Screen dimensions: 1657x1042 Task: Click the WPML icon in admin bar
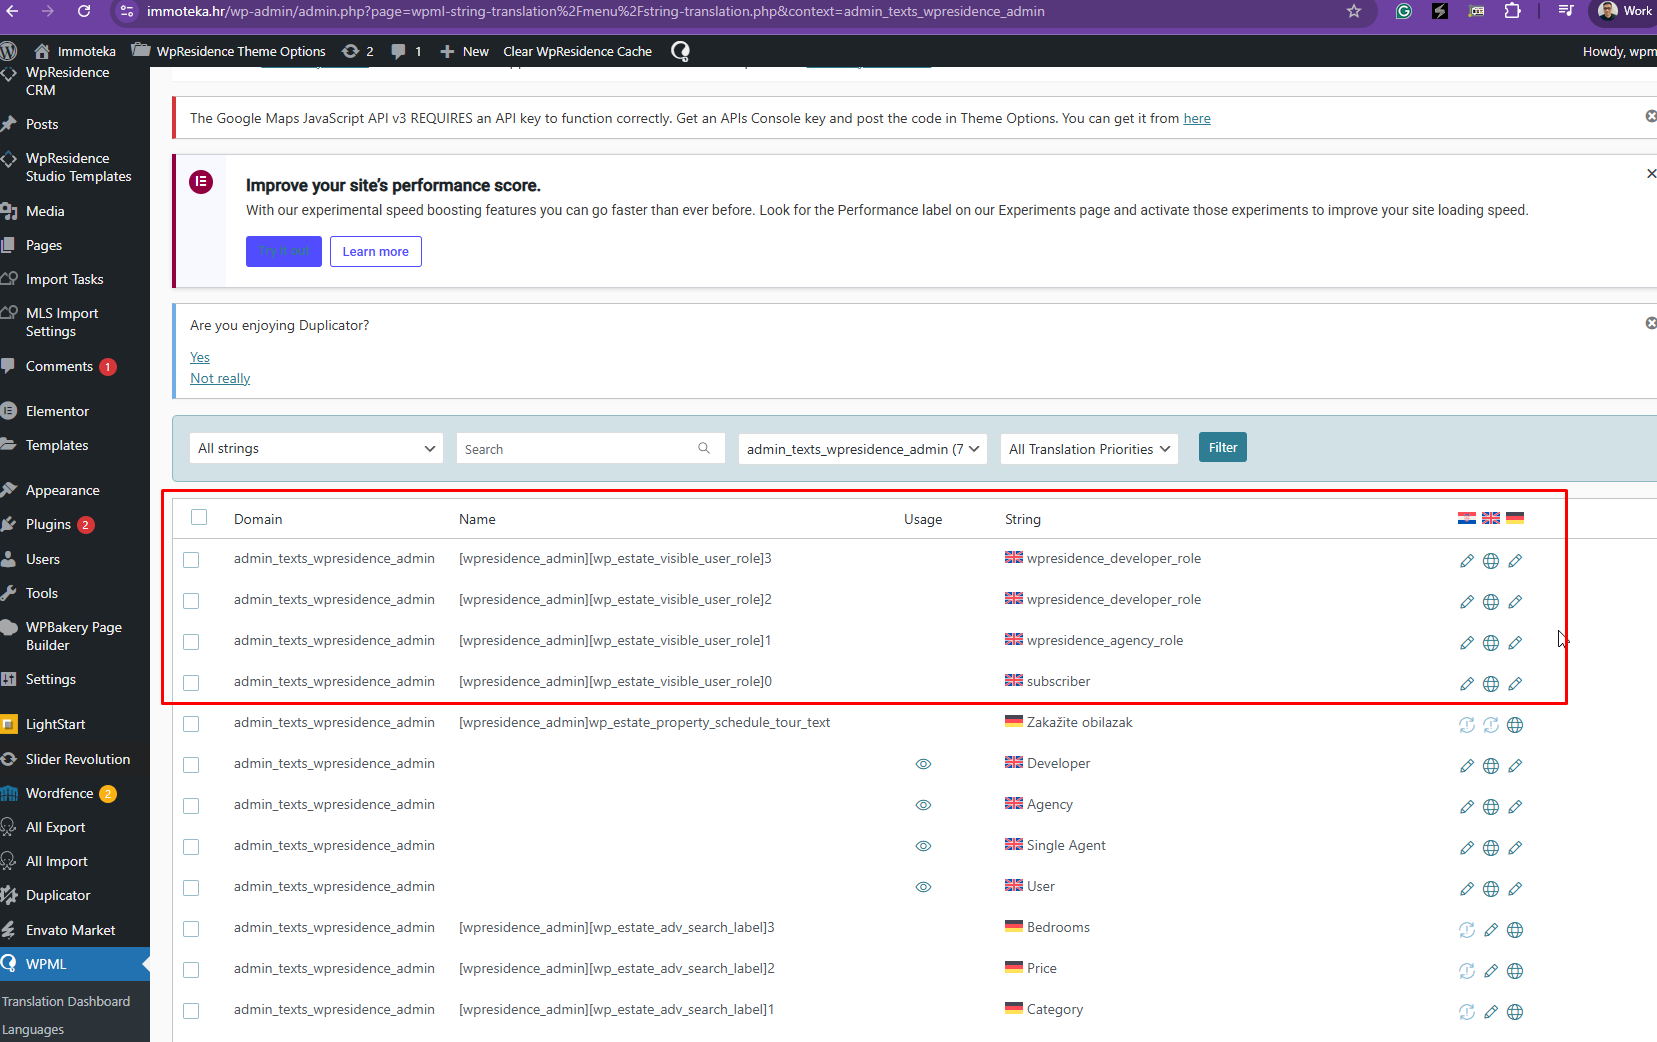(680, 51)
